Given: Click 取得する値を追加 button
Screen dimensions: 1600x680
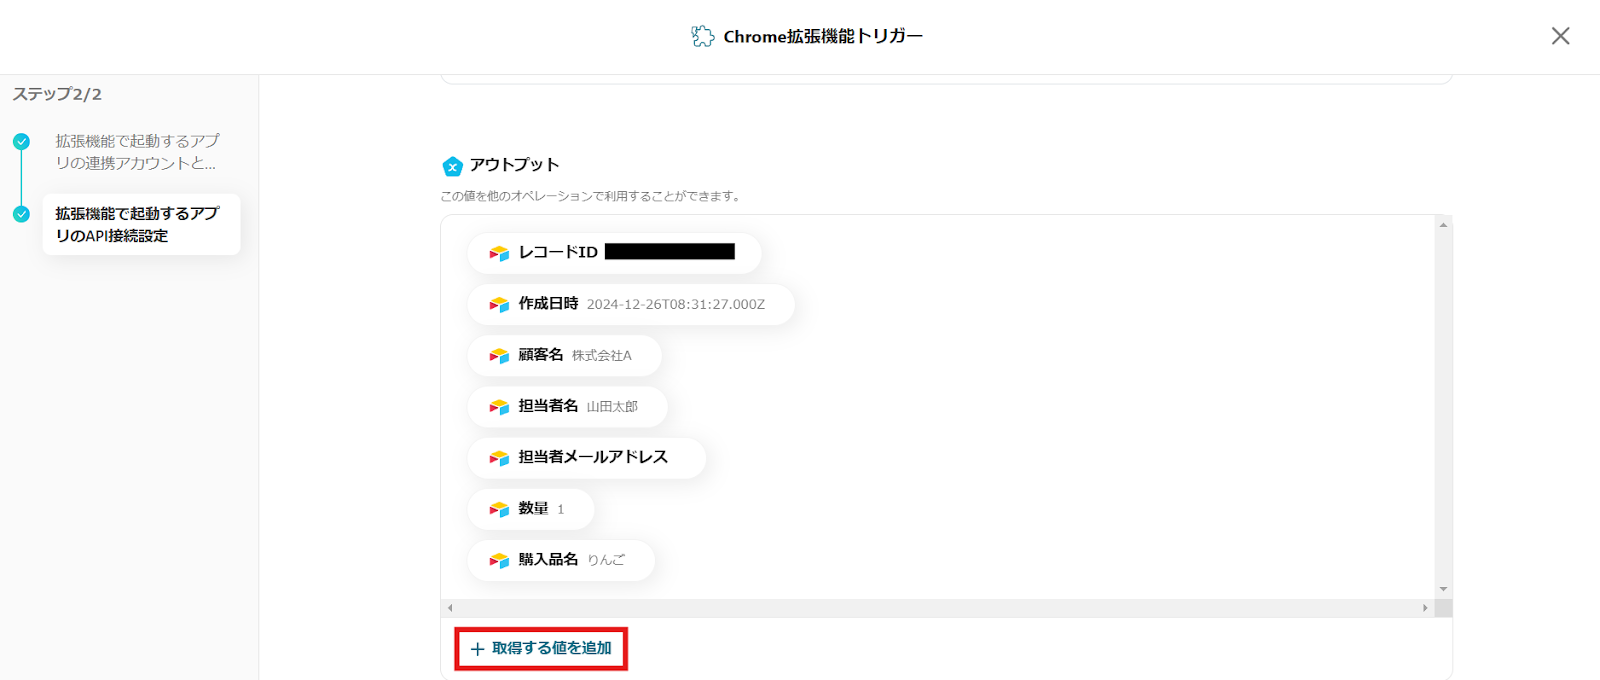Looking at the screenshot, I should 541,648.
